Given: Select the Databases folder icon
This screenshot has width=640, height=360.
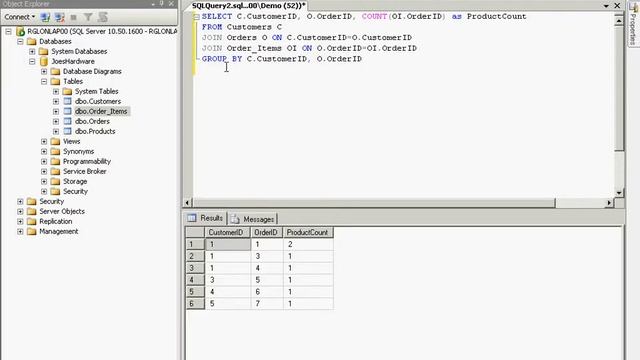Looking at the screenshot, I should pyautogui.click(x=31, y=42).
